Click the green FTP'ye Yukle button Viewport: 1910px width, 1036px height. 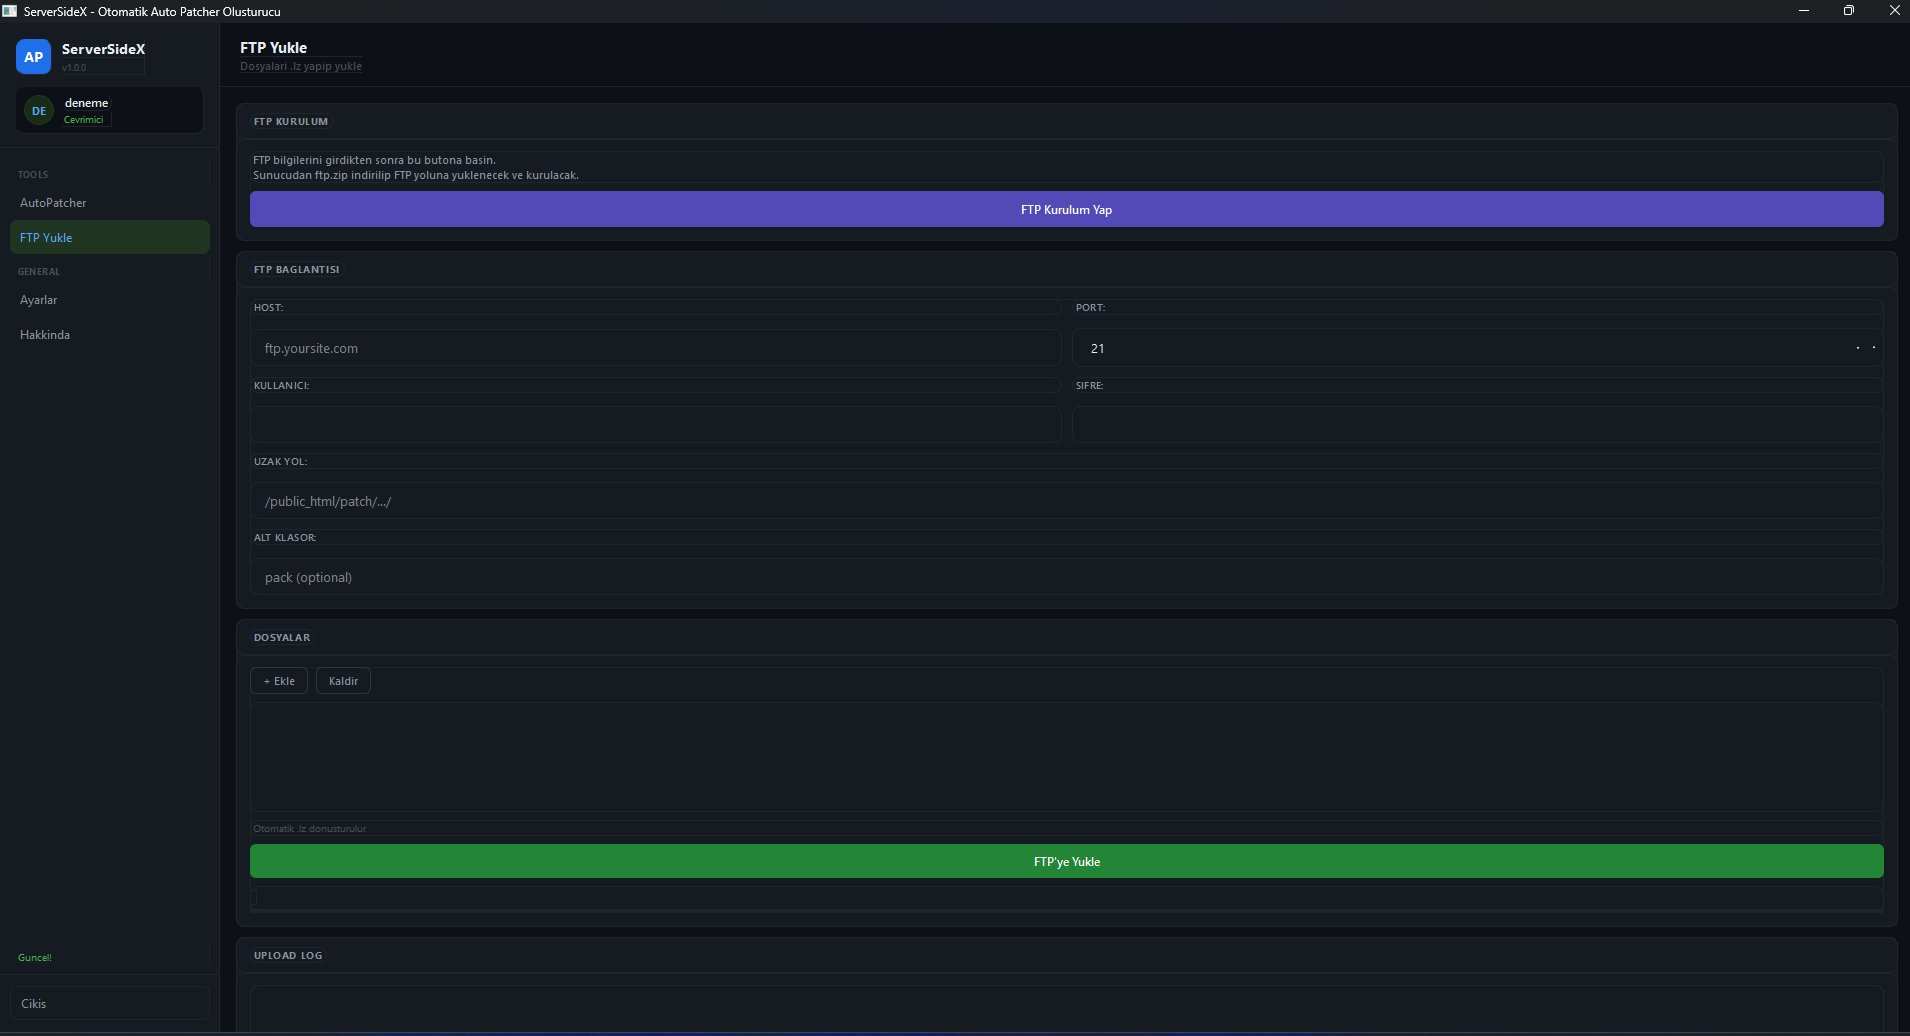click(x=1066, y=861)
